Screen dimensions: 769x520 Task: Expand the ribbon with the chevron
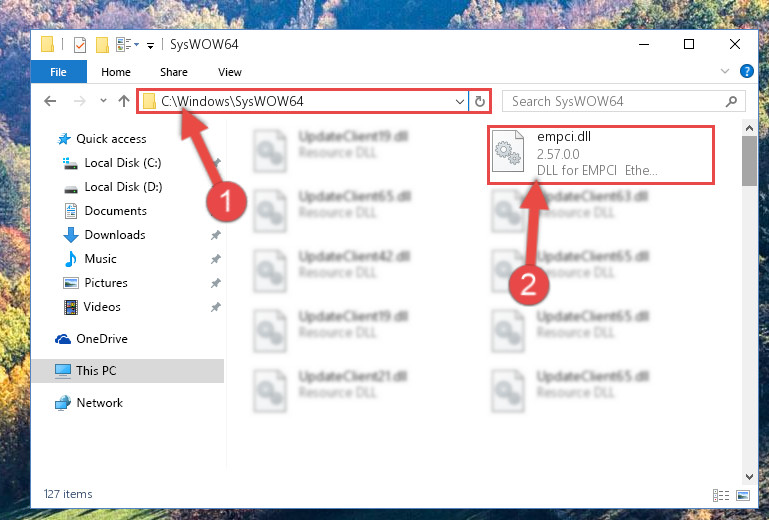[x=724, y=72]
